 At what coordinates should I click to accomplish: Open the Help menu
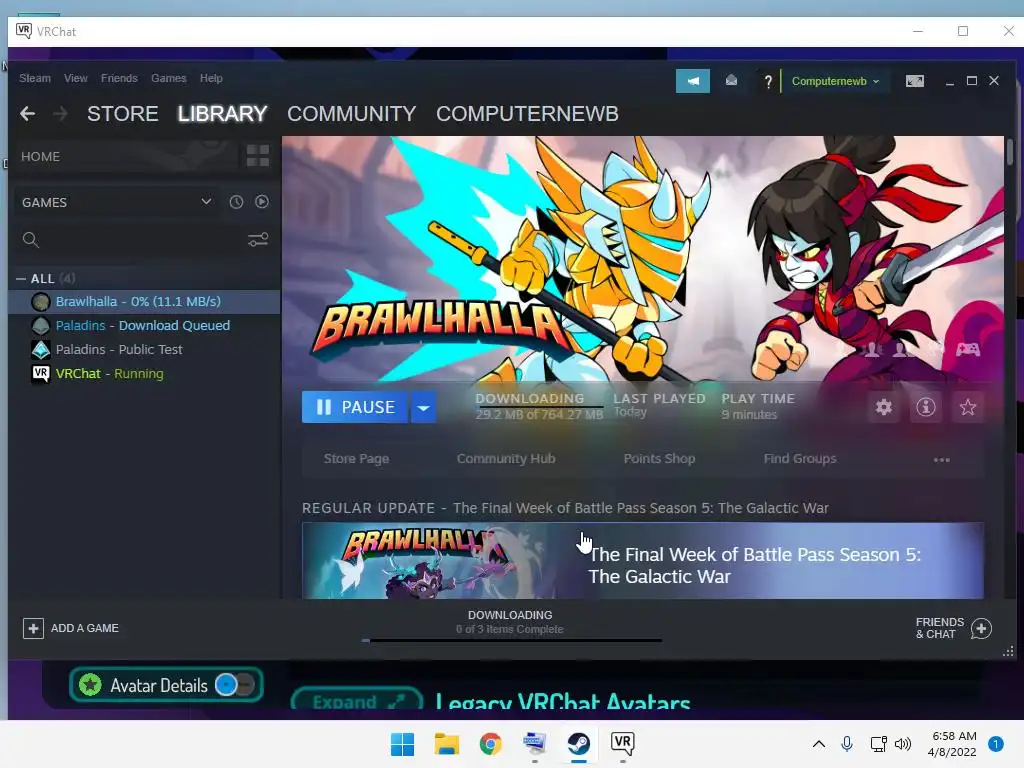[211, 78]
